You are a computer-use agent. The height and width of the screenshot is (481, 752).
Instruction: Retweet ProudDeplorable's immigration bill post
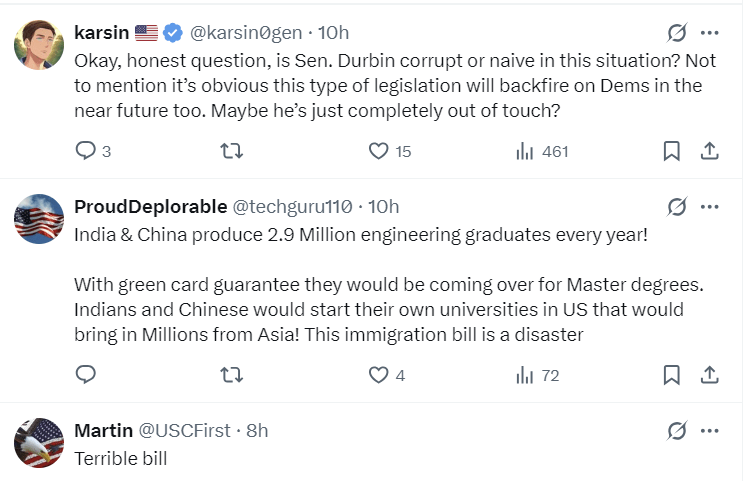click(x=231, y=375)
